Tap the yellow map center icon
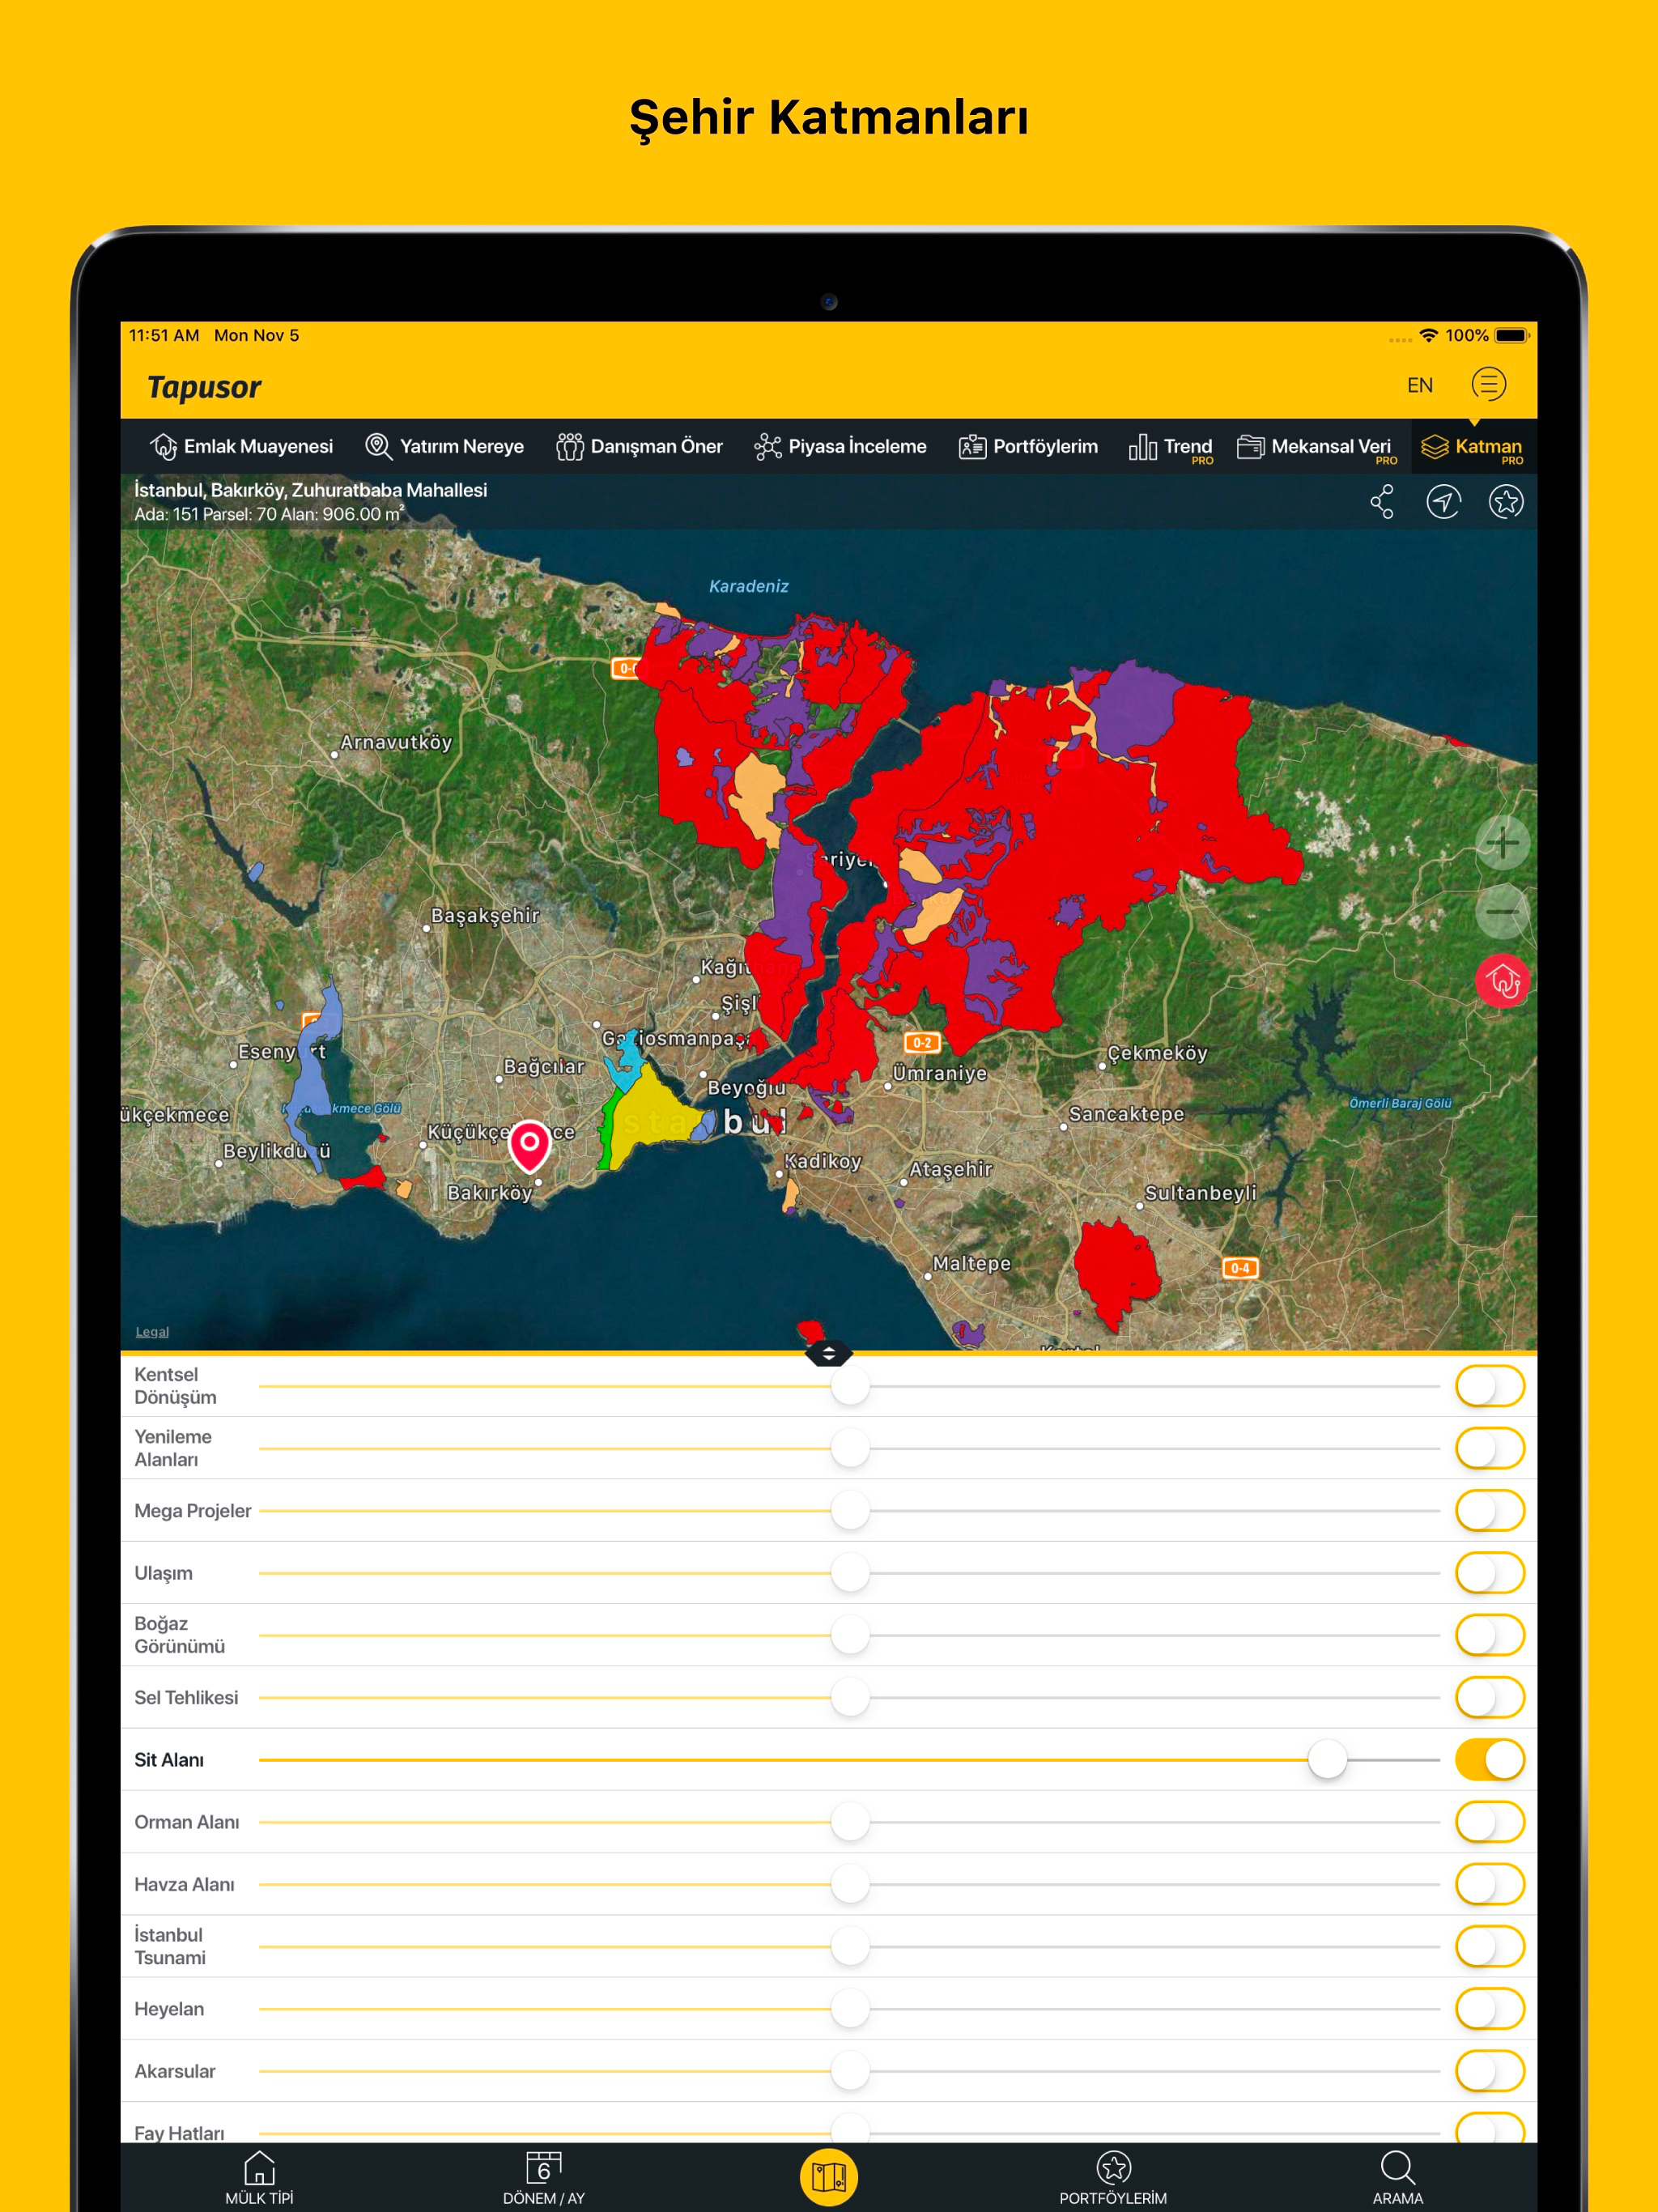The width and height of the screenshot is (1658, 2212). click(828, 2177)
